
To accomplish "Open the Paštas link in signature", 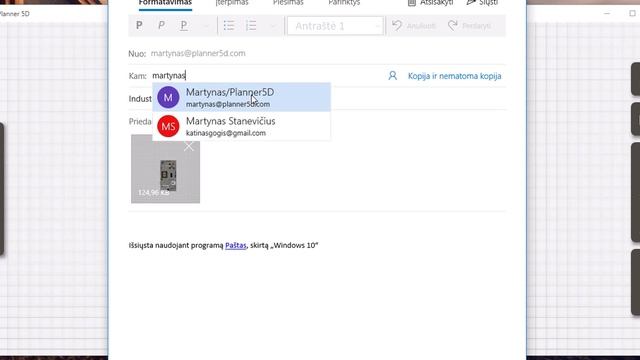I will point(236,245).
